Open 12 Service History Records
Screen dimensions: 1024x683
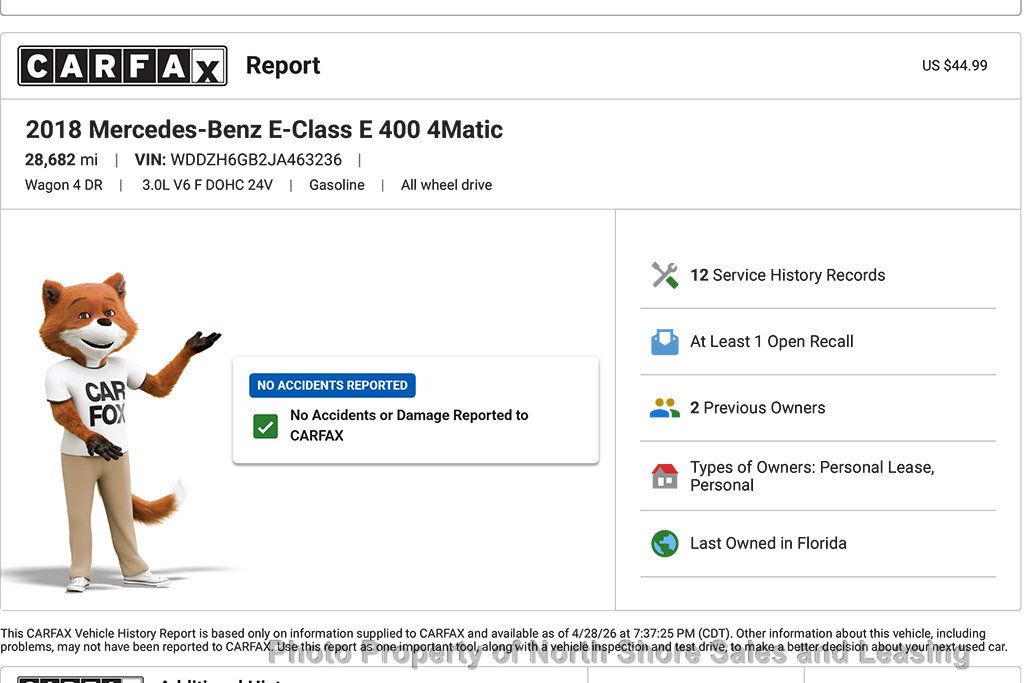pos(788,275)
